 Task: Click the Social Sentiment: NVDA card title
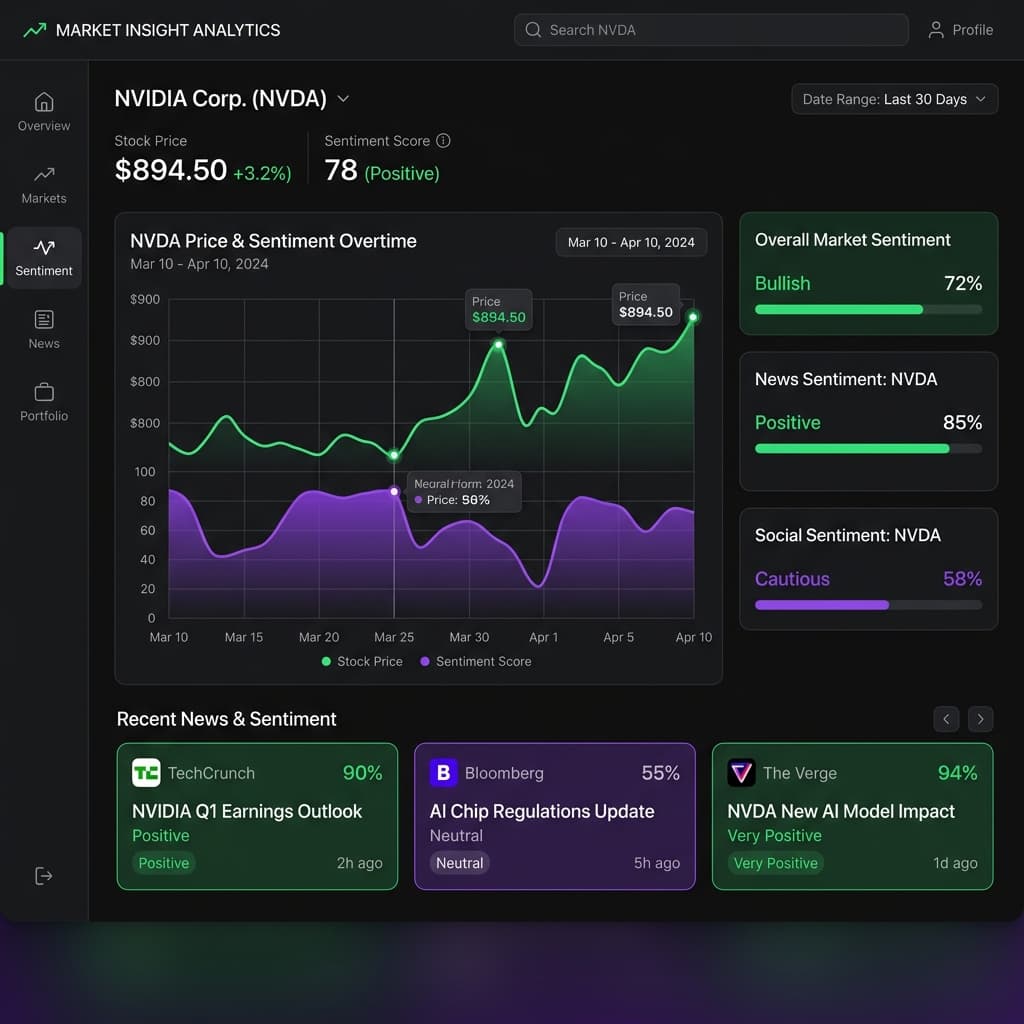pyautogui.click(x=848, y=536)
